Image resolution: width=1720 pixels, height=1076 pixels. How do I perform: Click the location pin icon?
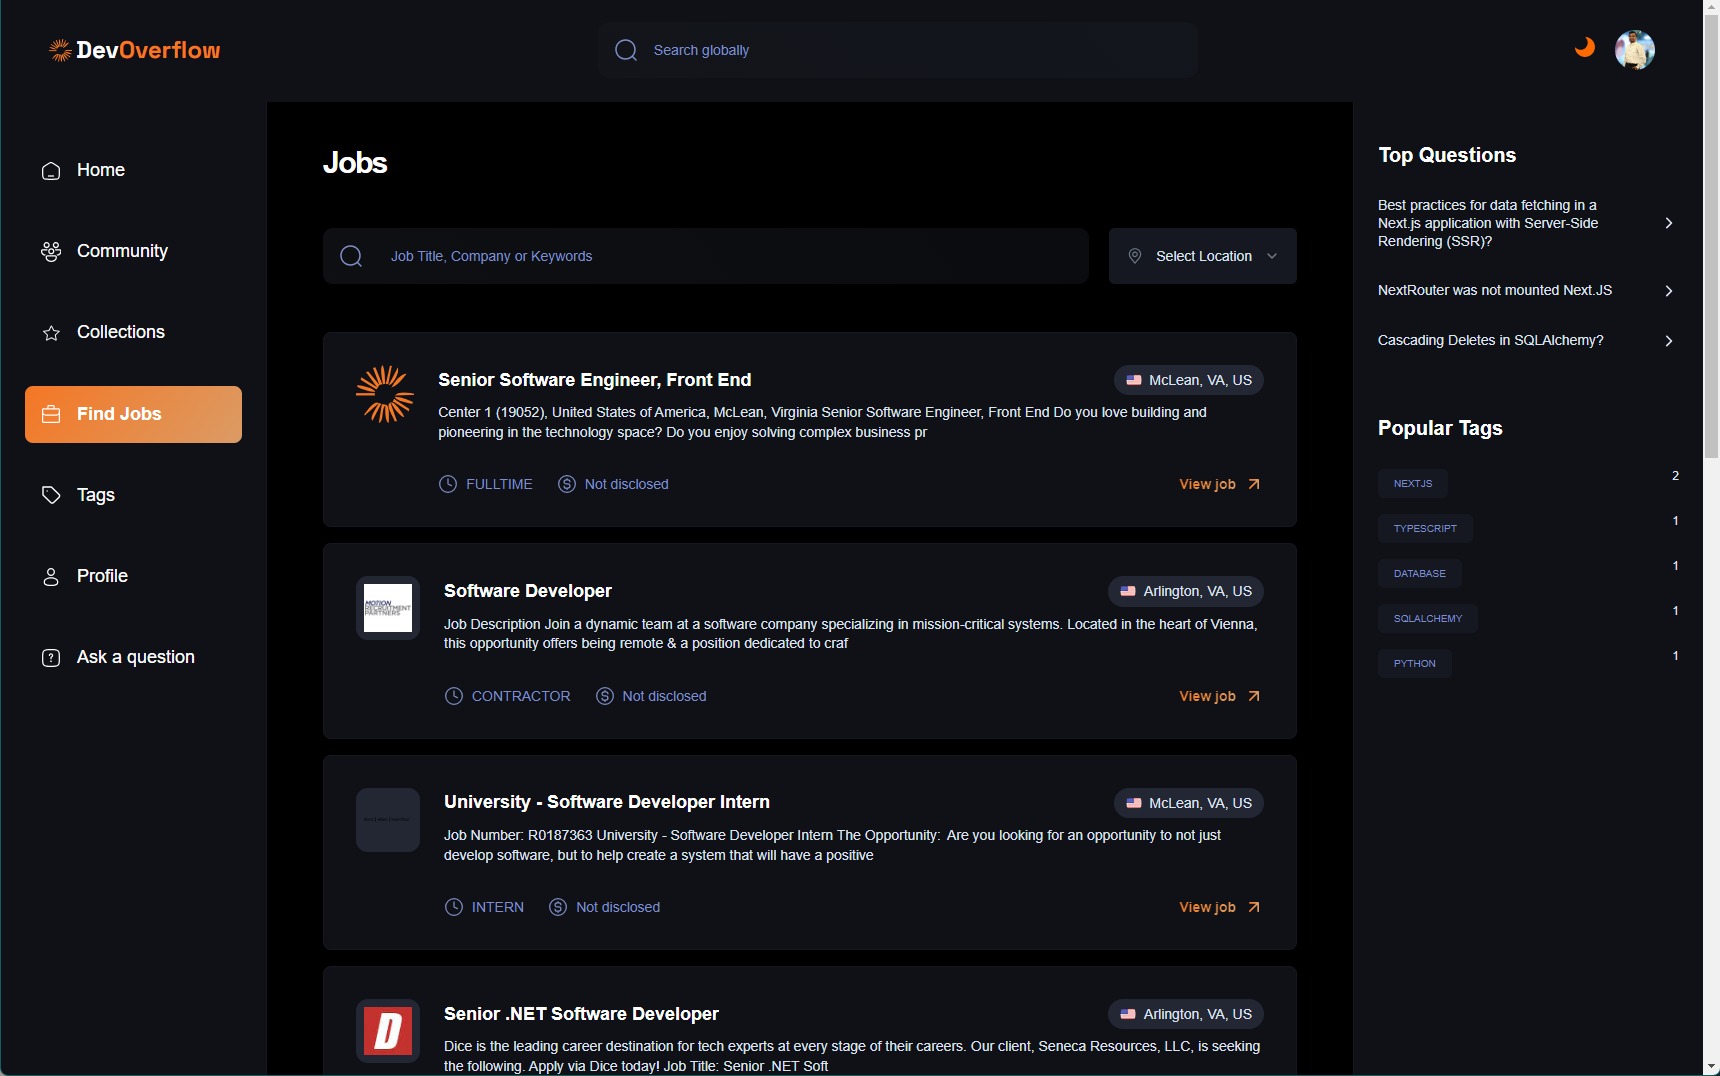(x=1135, y=256)
